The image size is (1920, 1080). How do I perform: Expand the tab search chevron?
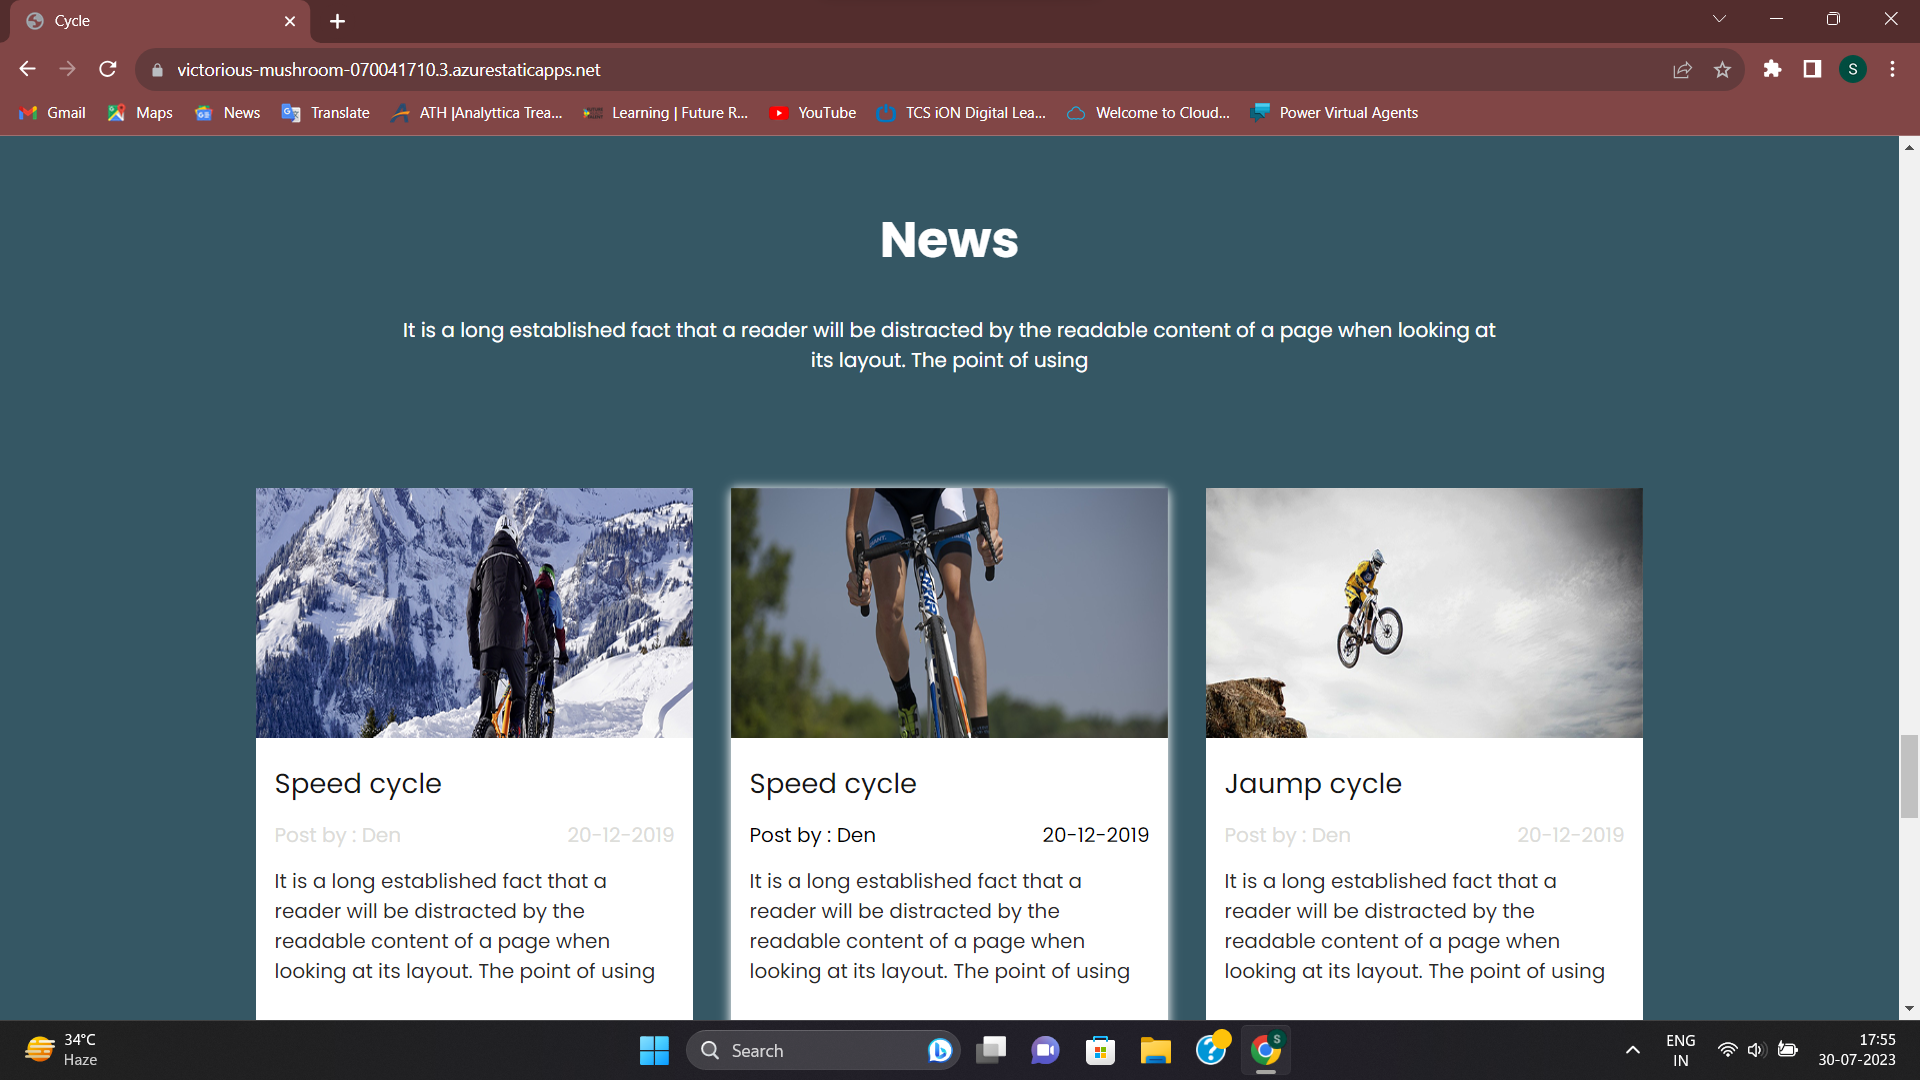pyautogui.click(x=1719, y=19)
